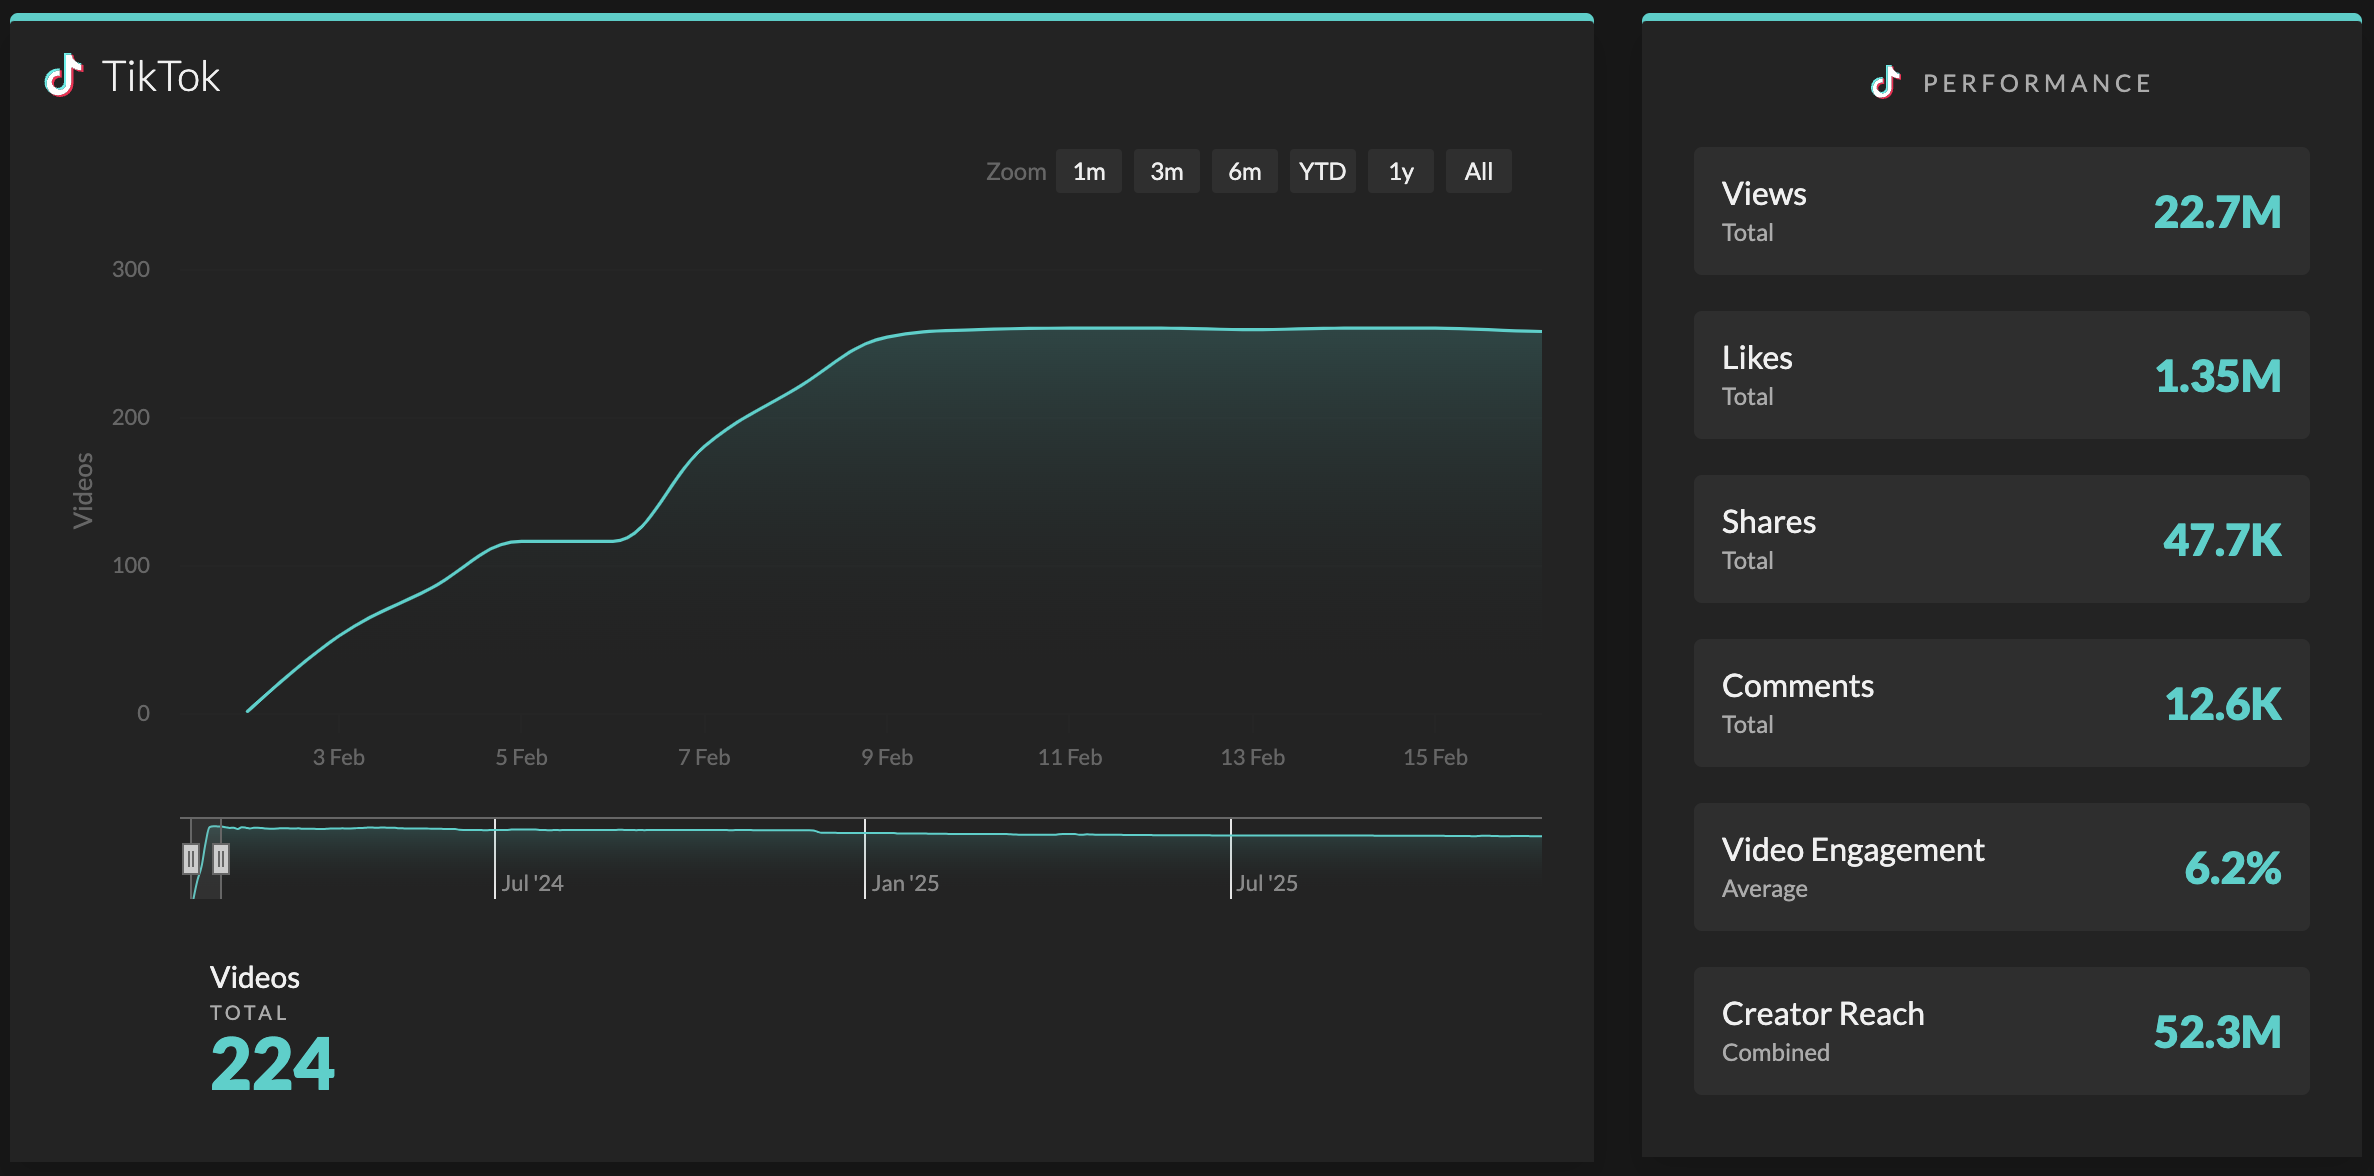Select the YTD zoom option
2374x1176 pixels.
click(1322, 171)
